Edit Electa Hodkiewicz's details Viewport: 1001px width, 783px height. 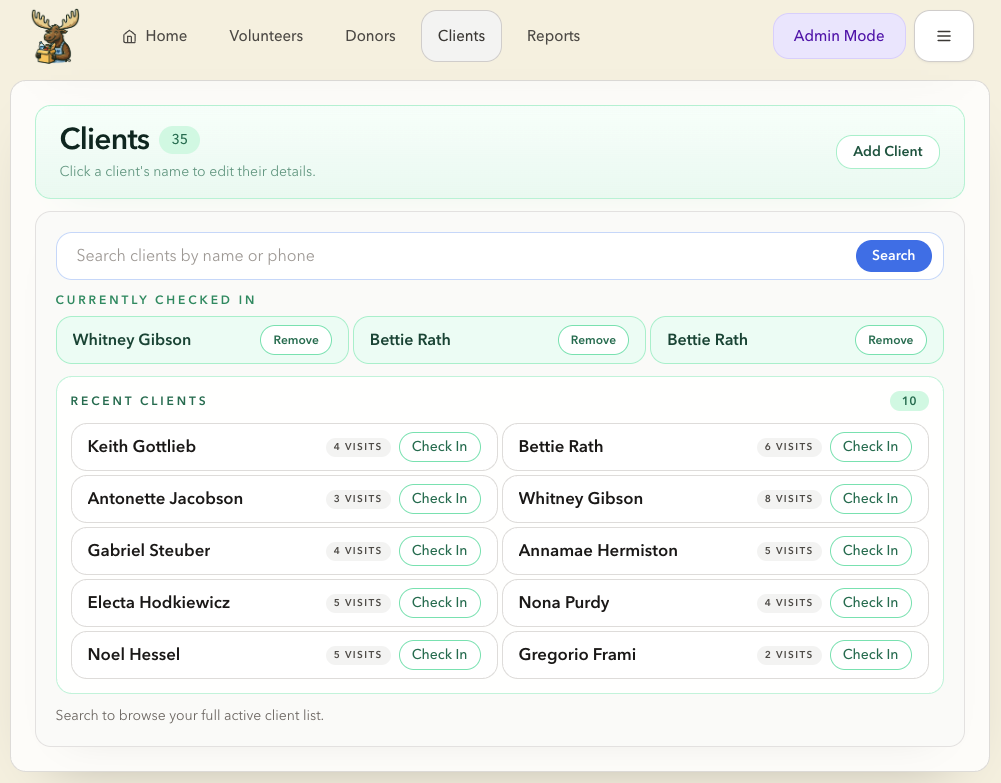tap(159, 602)
